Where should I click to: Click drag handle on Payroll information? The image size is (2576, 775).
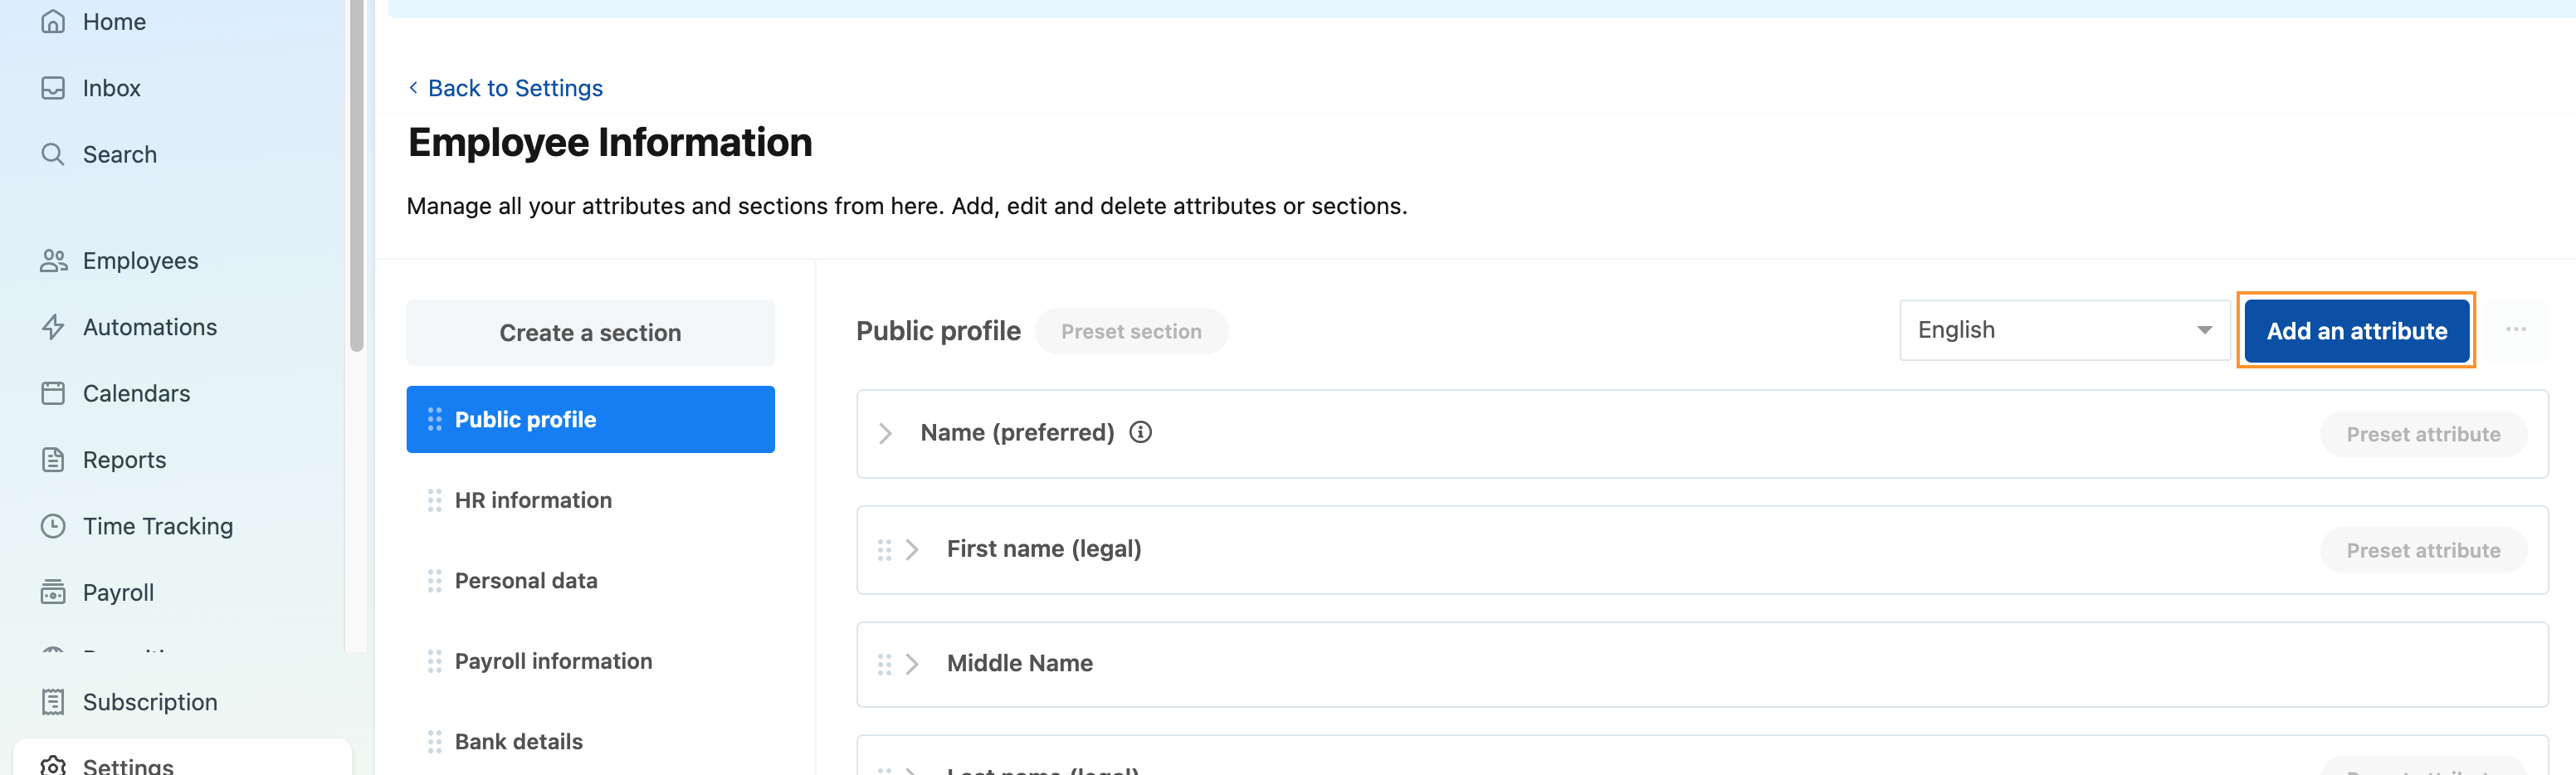(x=434, y=661)
